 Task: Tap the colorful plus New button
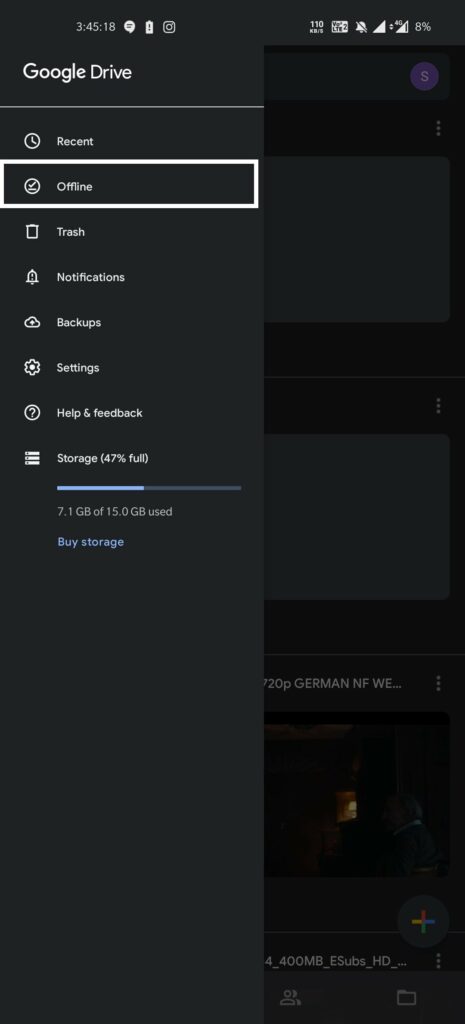423,921
